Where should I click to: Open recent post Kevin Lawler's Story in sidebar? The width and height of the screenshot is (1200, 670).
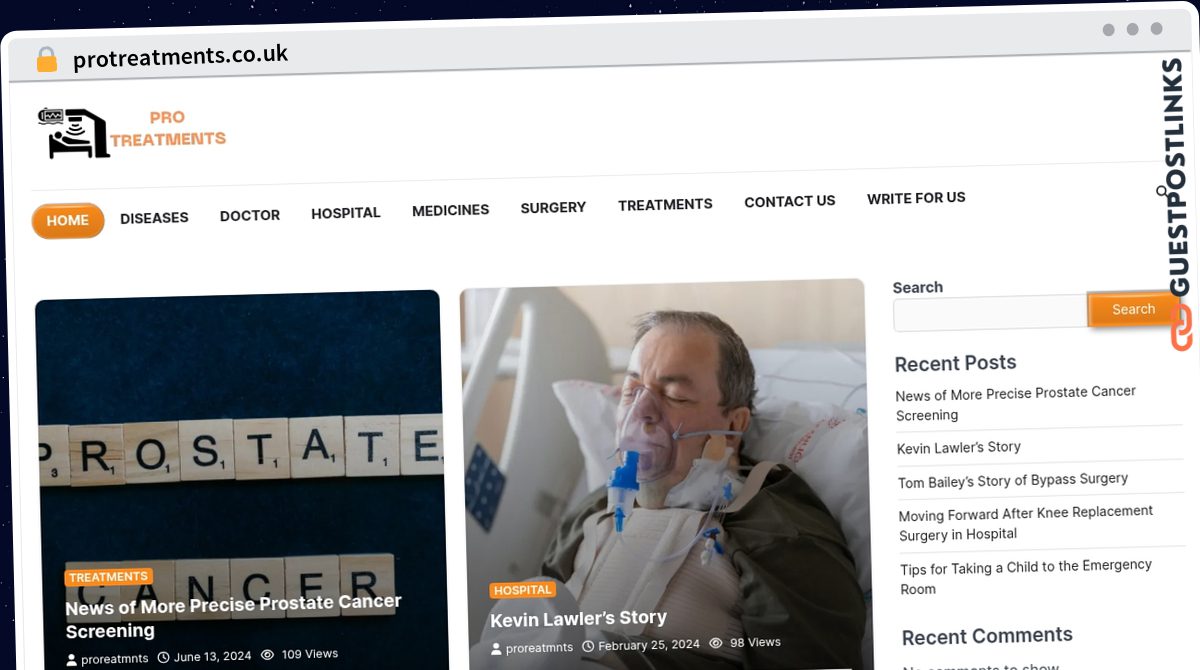click(959, 447)
